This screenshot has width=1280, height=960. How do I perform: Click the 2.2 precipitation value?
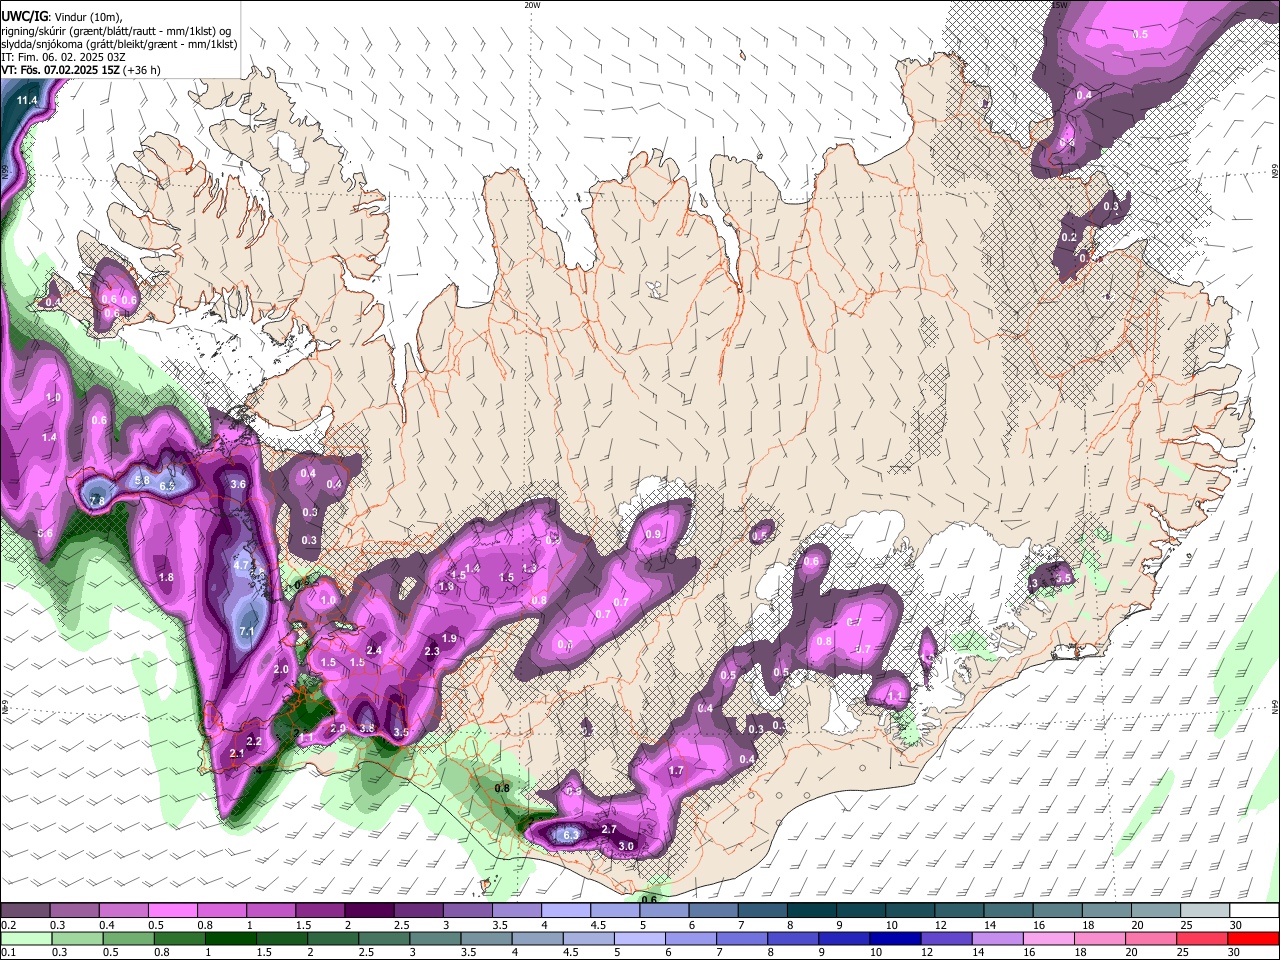pos(254,742)
